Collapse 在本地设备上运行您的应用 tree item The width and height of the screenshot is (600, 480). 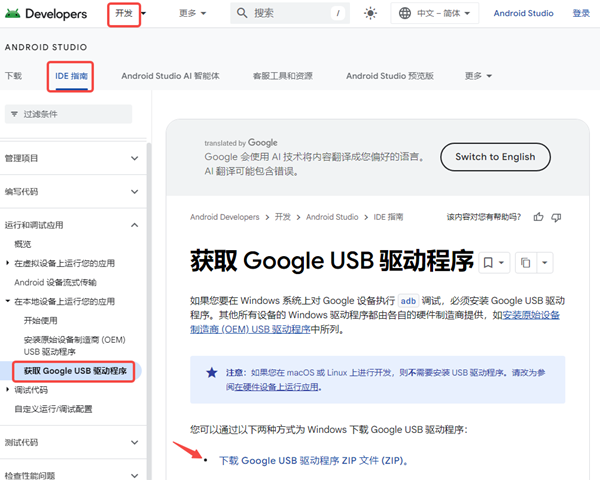[7, 301]
